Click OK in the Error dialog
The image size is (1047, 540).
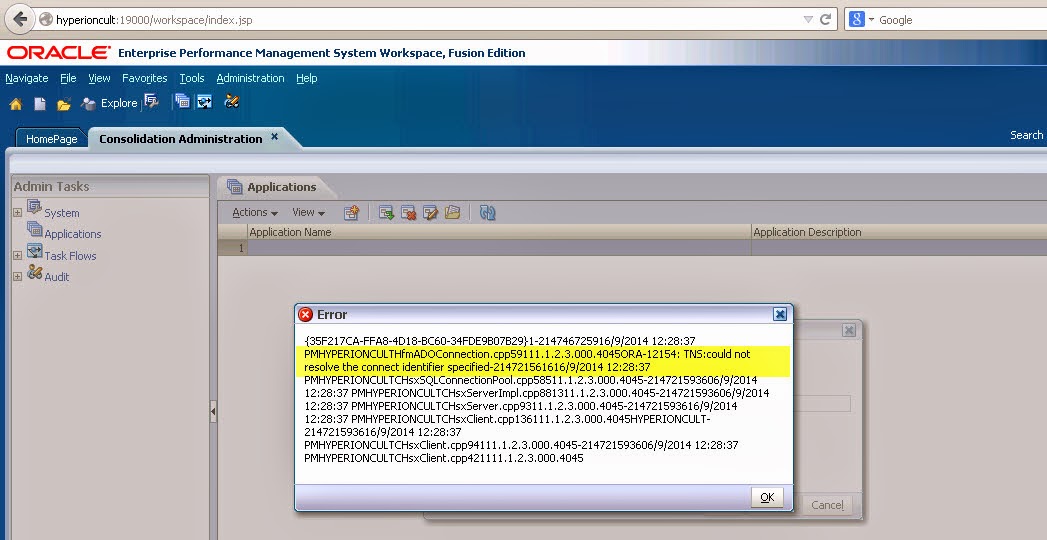pos(767,497)
